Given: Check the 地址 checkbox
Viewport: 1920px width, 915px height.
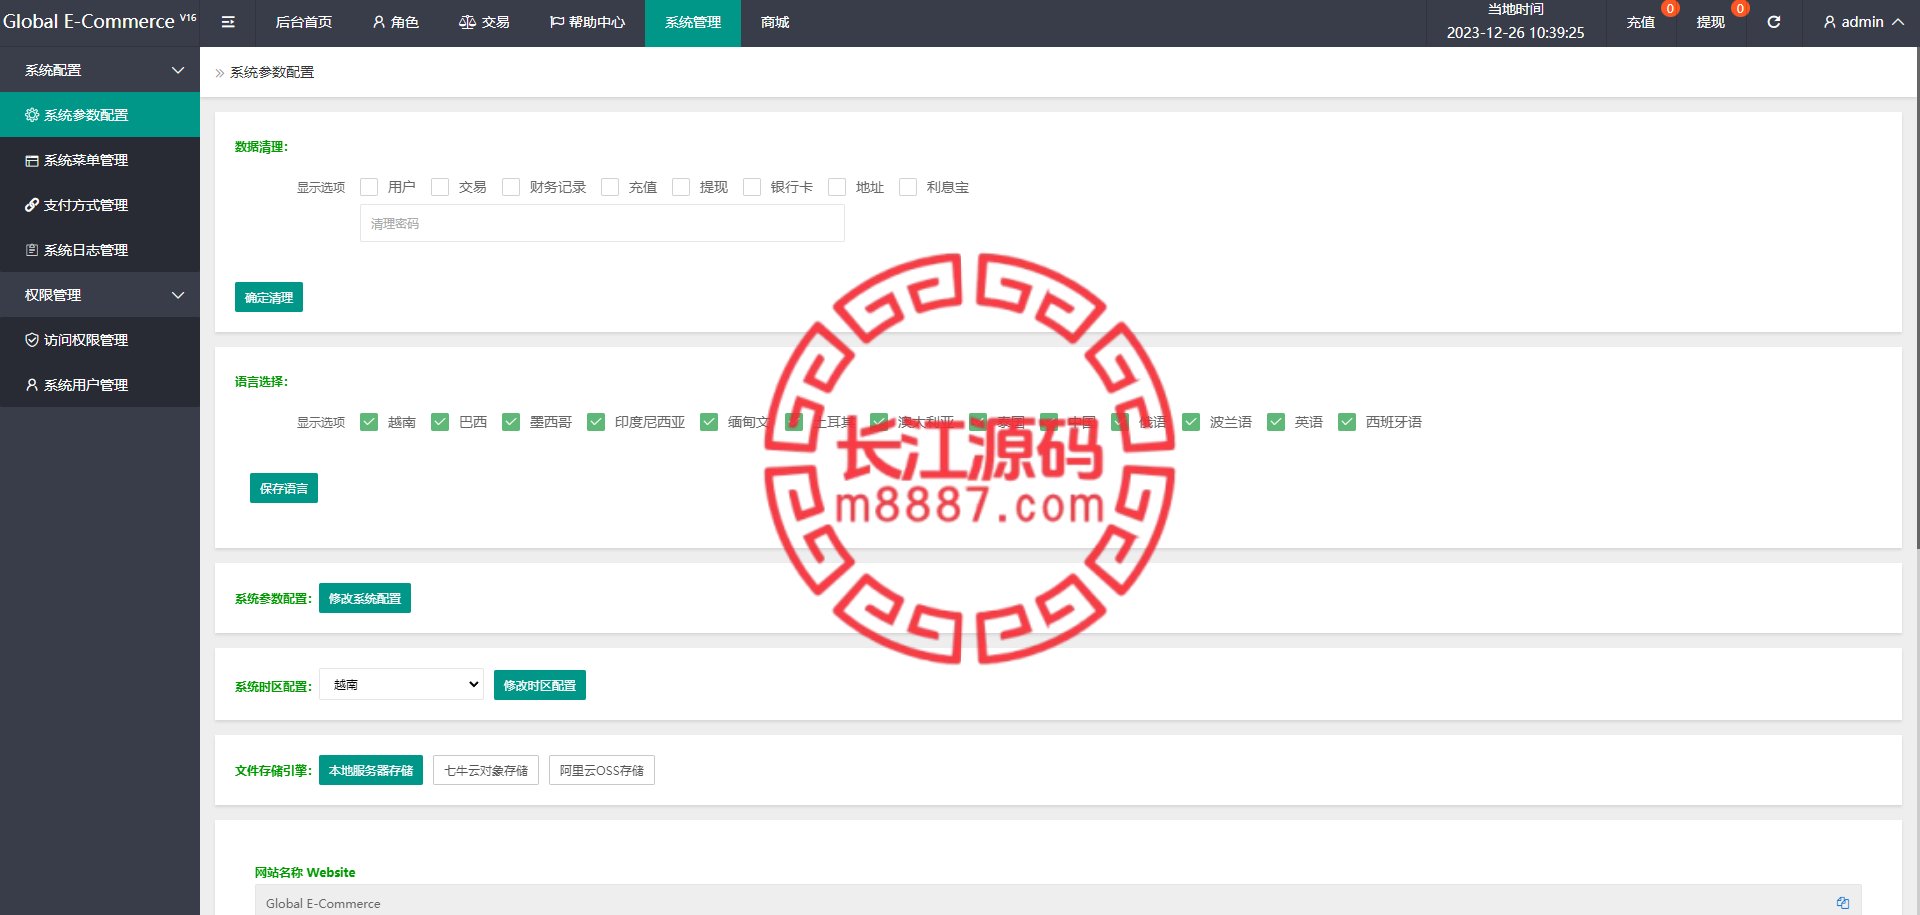Looking at the screenshot, I should point(837,187).
